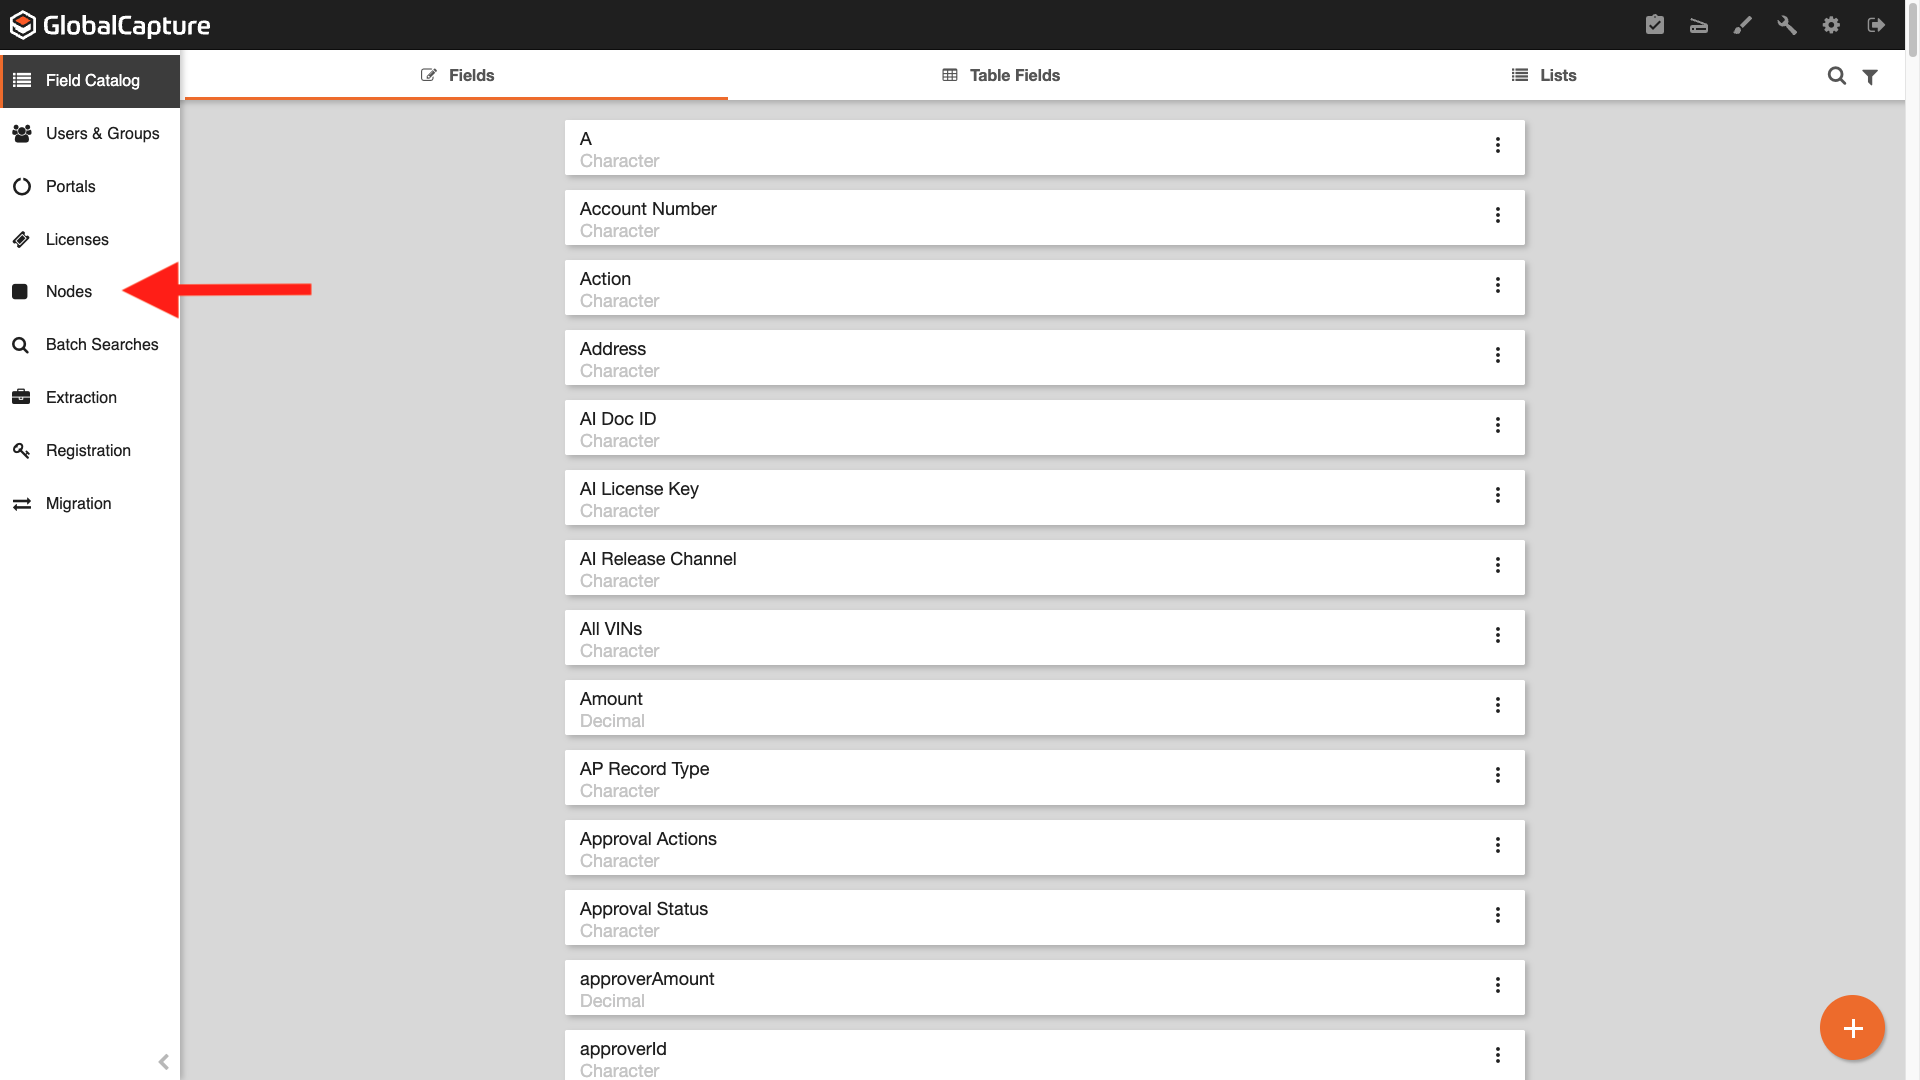The width and height of the screenshot is (1920, 1080).
Task: Click the clipboard check icon in header
Action: tap(1655, 25)
